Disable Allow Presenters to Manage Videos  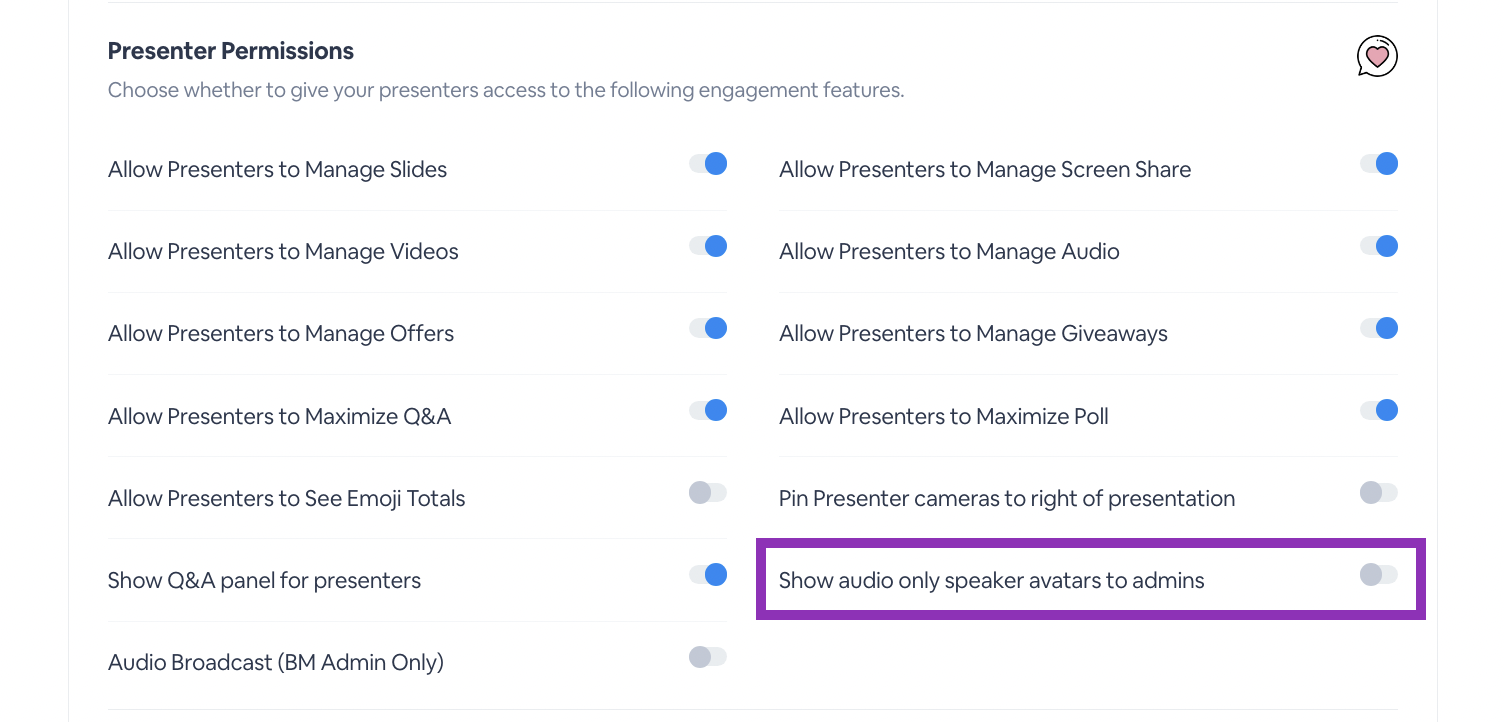click(x=708, y=245)
